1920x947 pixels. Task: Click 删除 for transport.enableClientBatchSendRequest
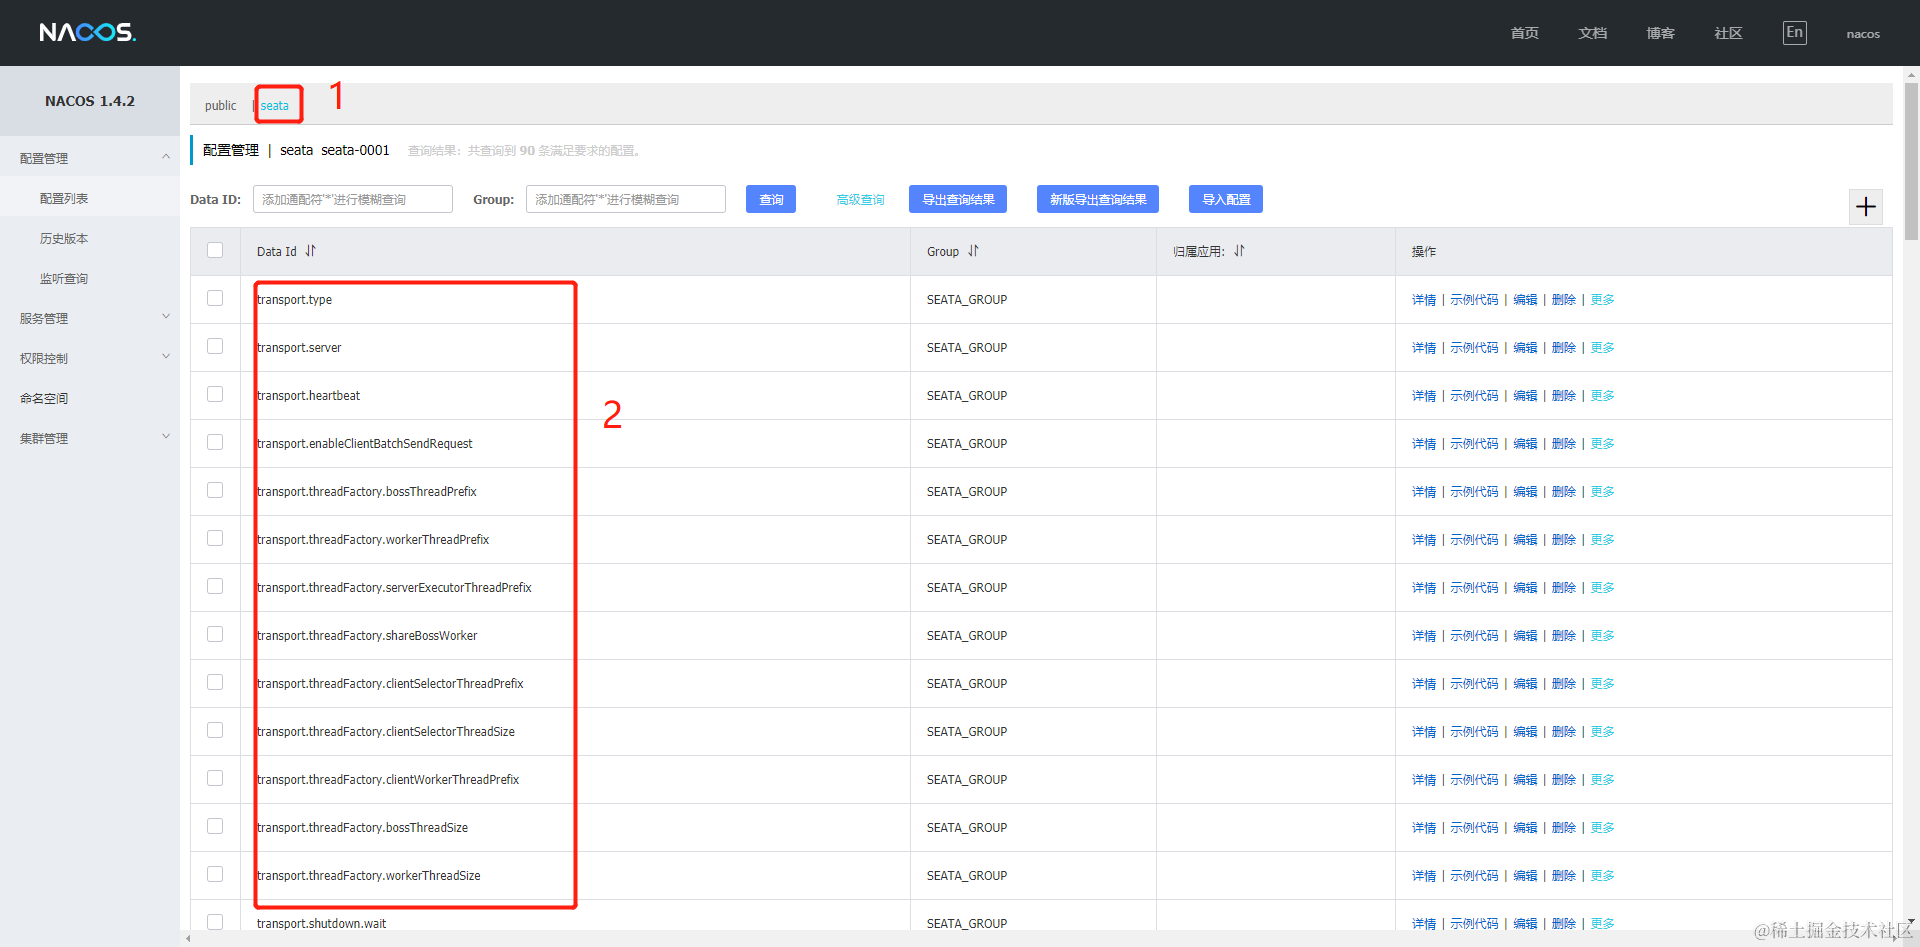coord(1564,444)
